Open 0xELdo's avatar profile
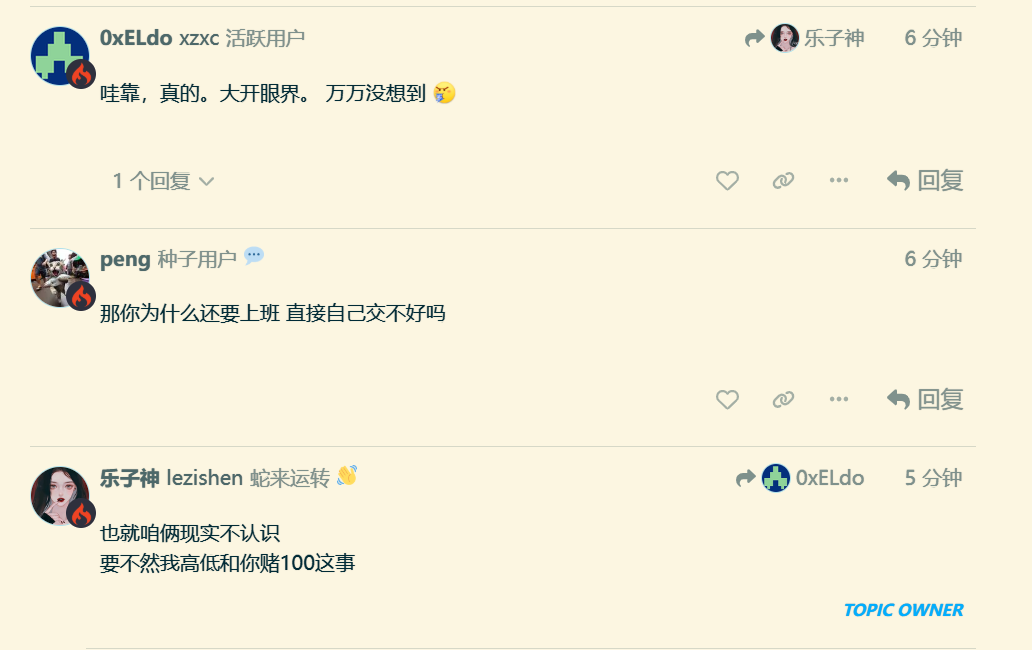 pos(60,56)
